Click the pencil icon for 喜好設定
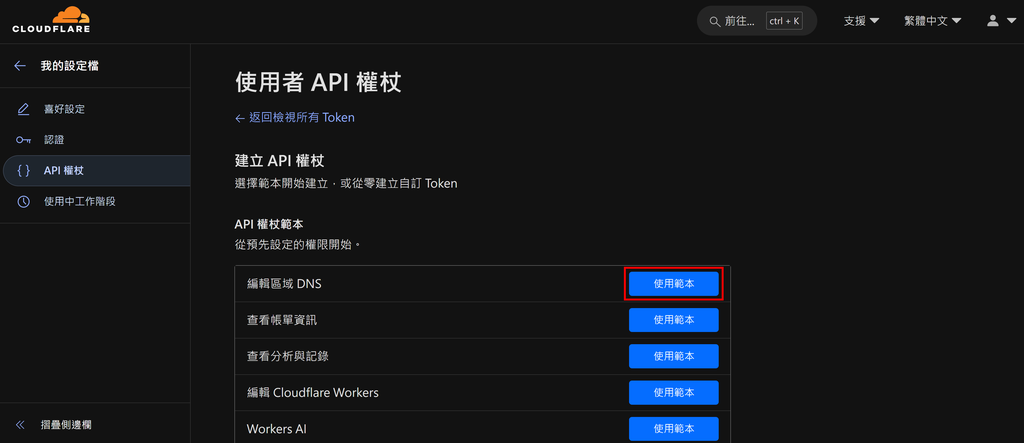 24,109
